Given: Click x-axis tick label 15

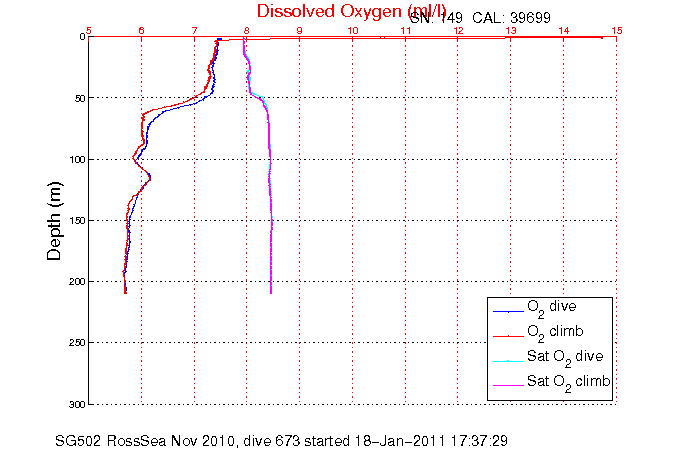Looking at the screenshot, I should point(617,30).
